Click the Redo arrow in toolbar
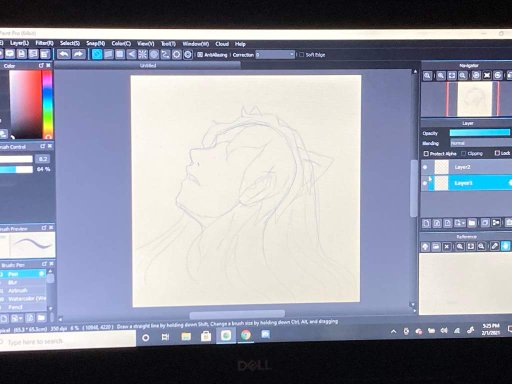Image resolution: width=512 pixels, height=384 pixels. [78, 54]
